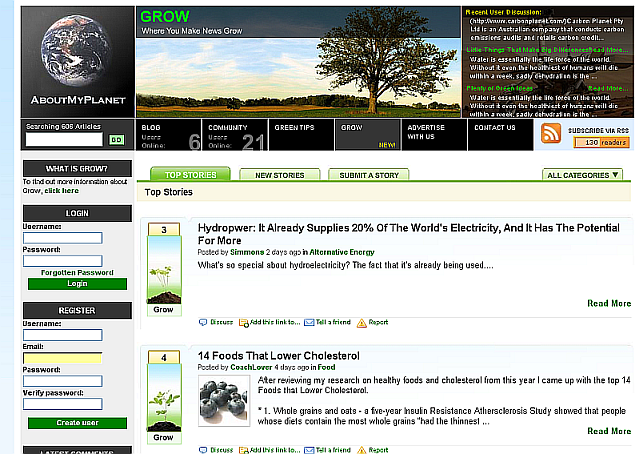Click Report warning icon under Cholesterol story

362,450
